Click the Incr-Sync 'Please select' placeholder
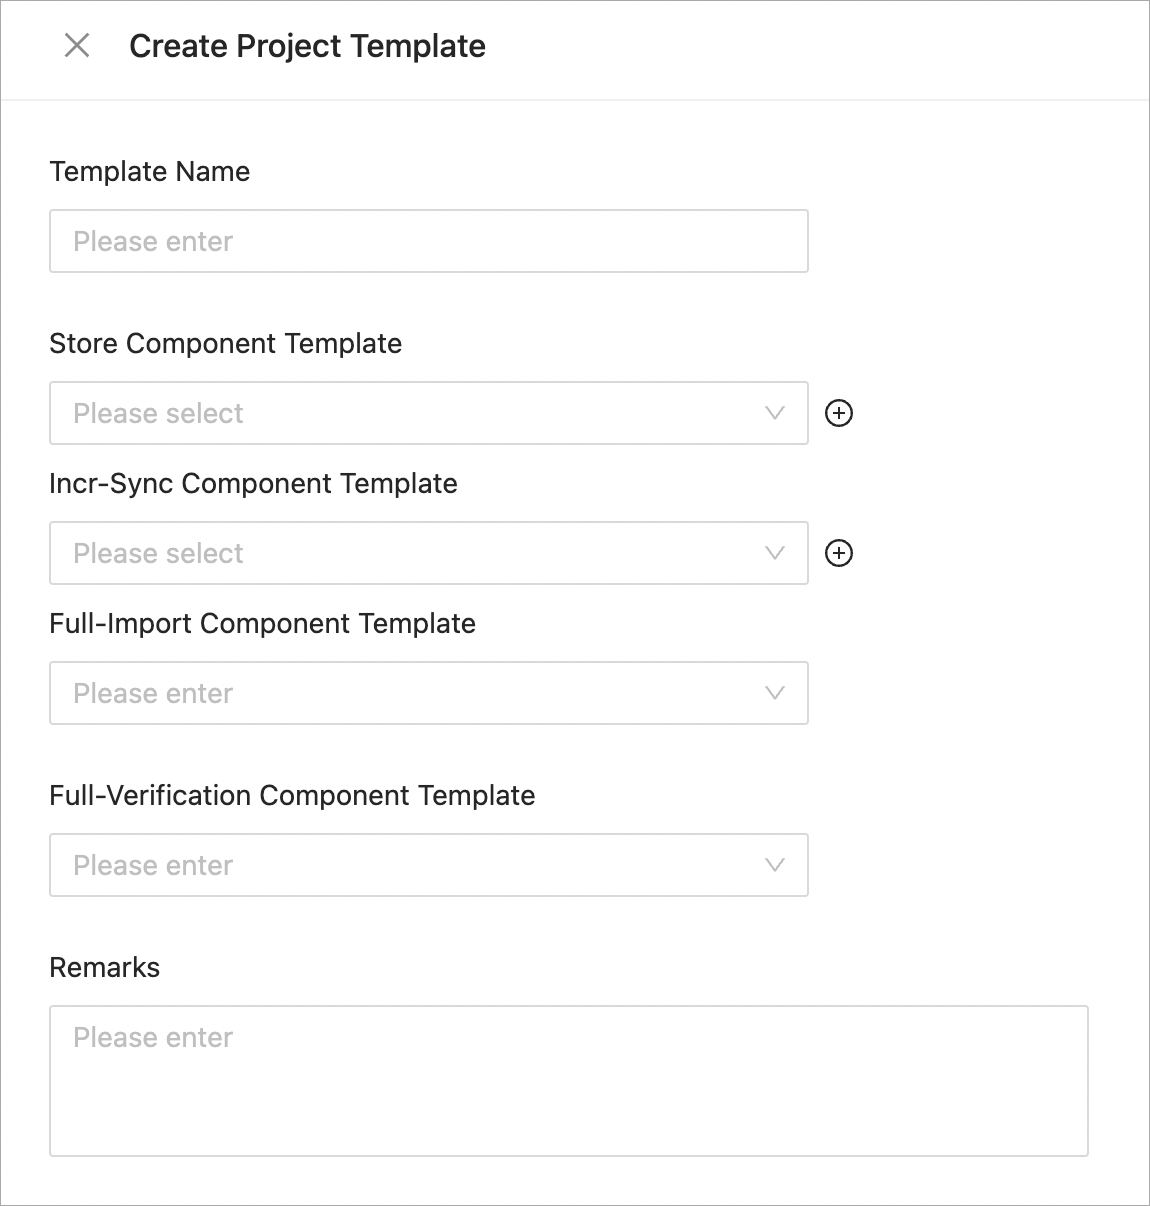The image size is (1150, 1206). coord(159,553)
